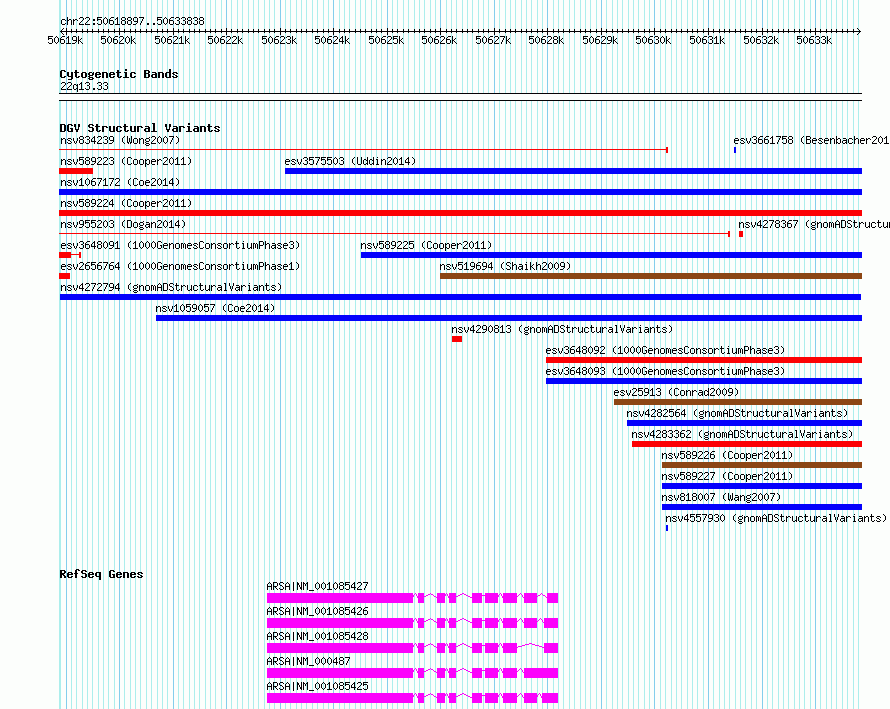Click the nsv589223 (Cooper2011) red bar
Viewport: 890px width, 709px height.
pos(76,171)
